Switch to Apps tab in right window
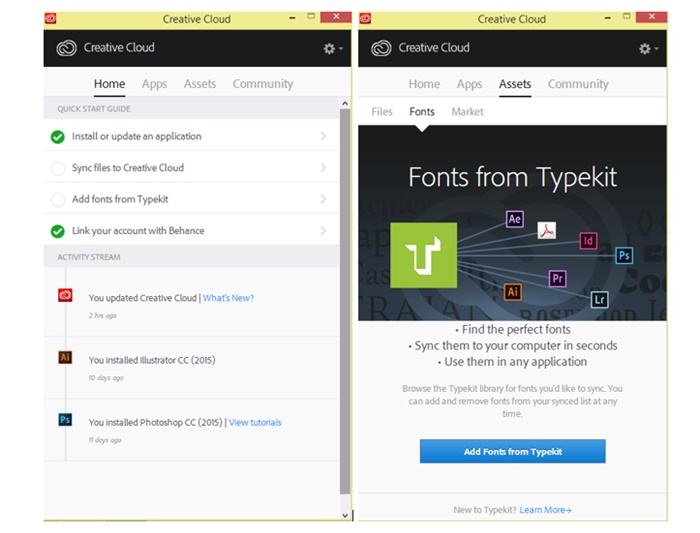The height and width of the screenshot is (533, 700). point(469,84)
